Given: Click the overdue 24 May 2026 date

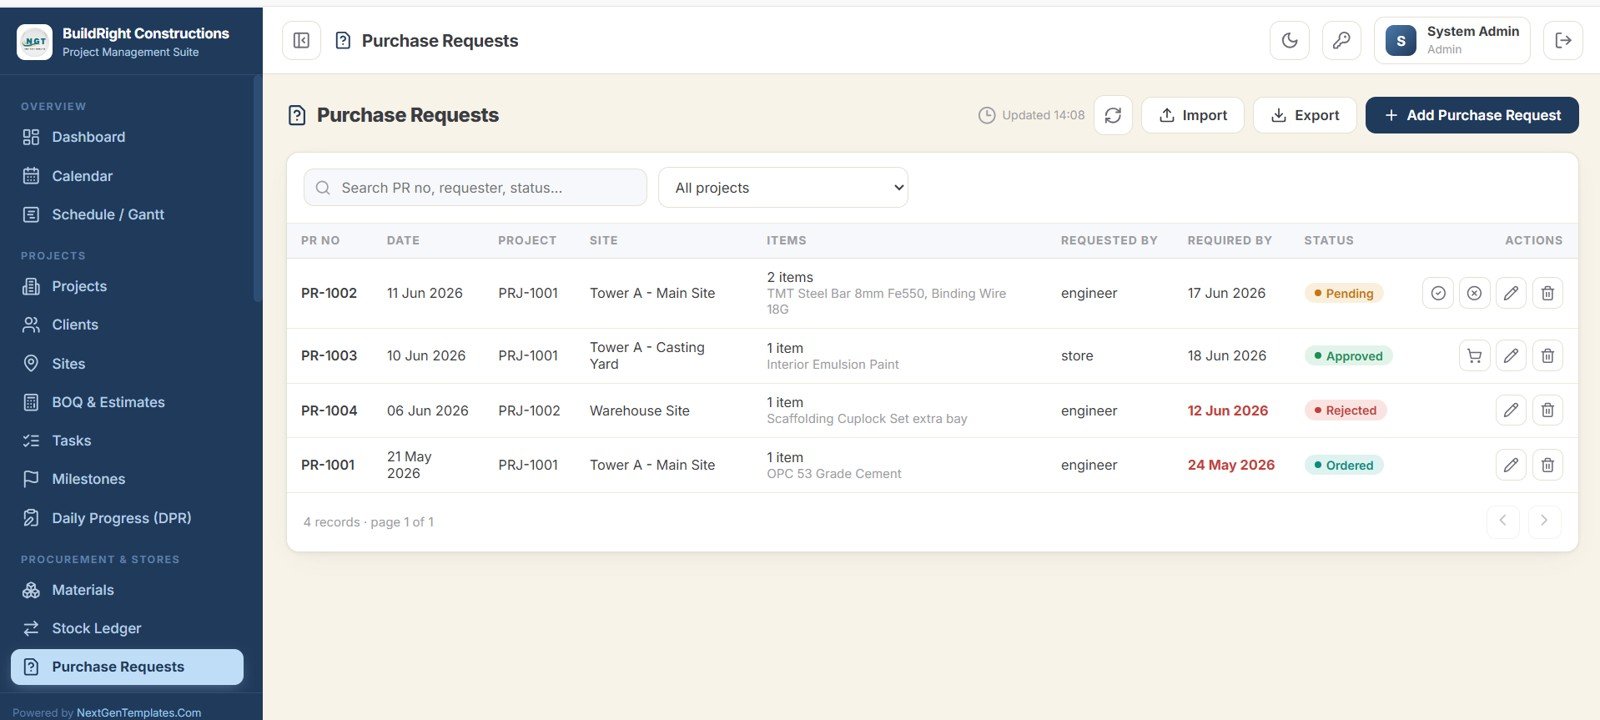Looking at the screenshot, I should (x=1231, y=465).
